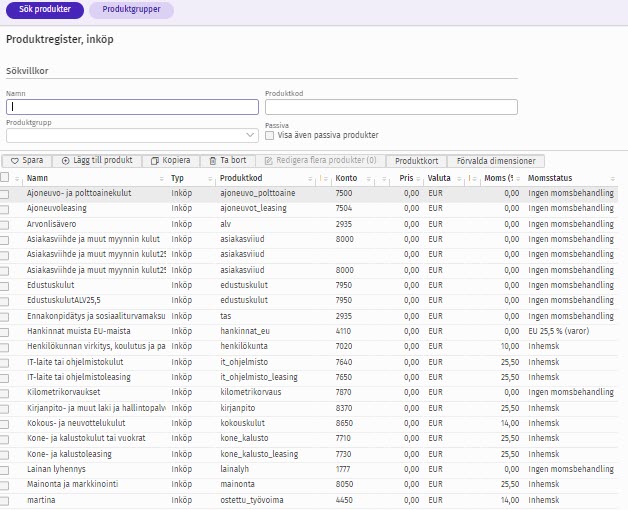Open the Produktgrupp dropdown
Image resolution: width=628 pixels, height=510 pixels.
pos(132,135)
